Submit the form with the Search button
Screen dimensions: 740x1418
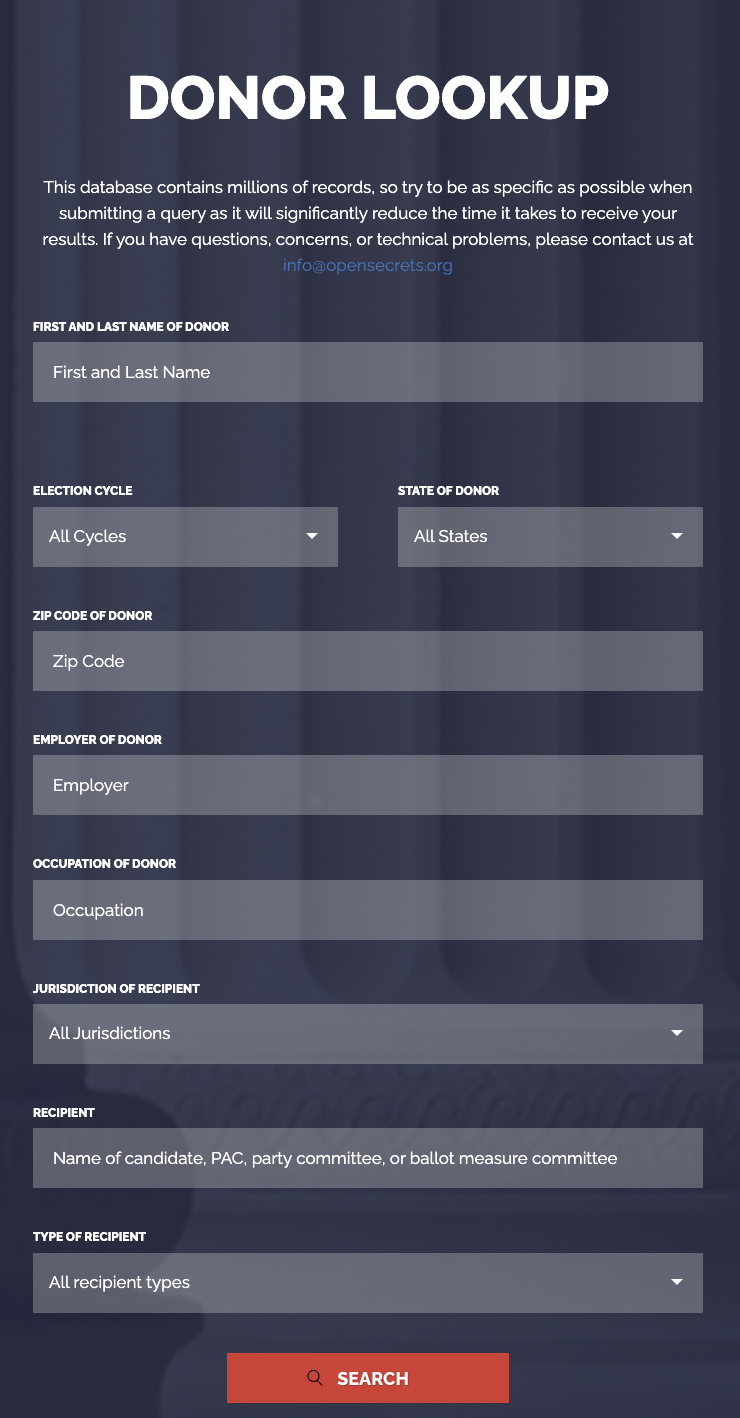368,1378
